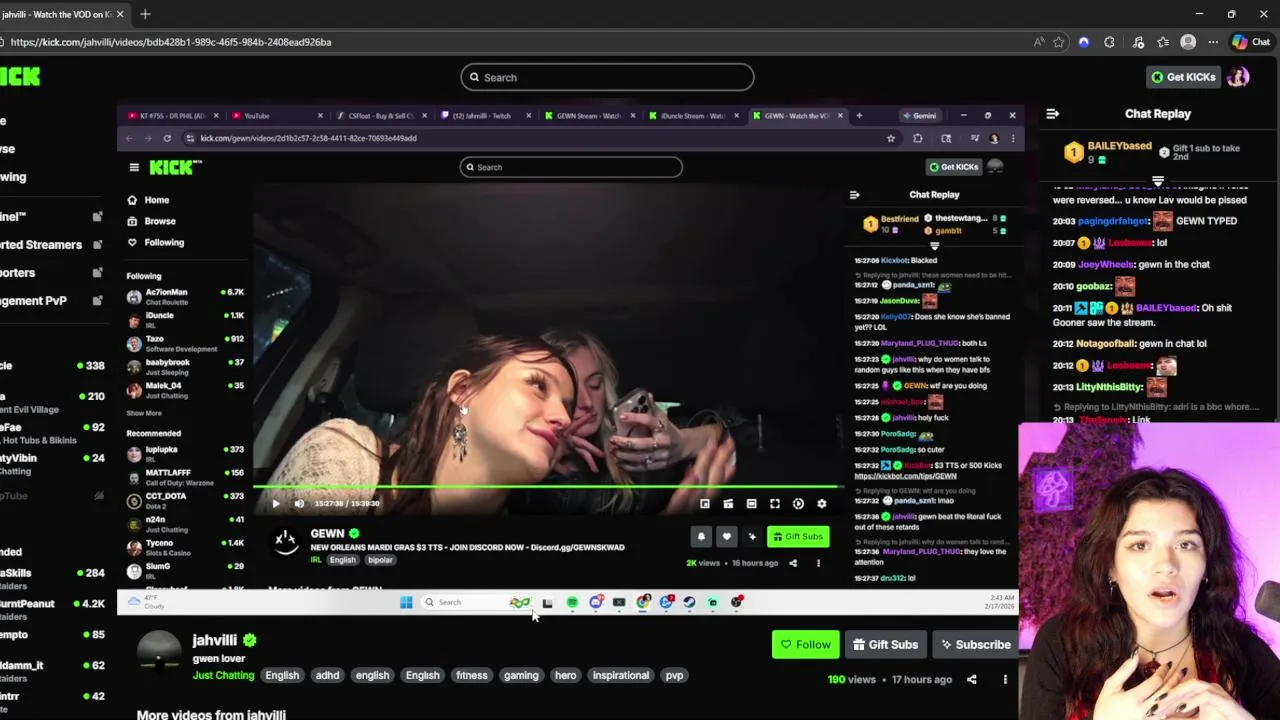The width and height of the screenshot is (1280, 720).
Task: Enter fullscreen on the GEWN player
Action: [774, 504]
